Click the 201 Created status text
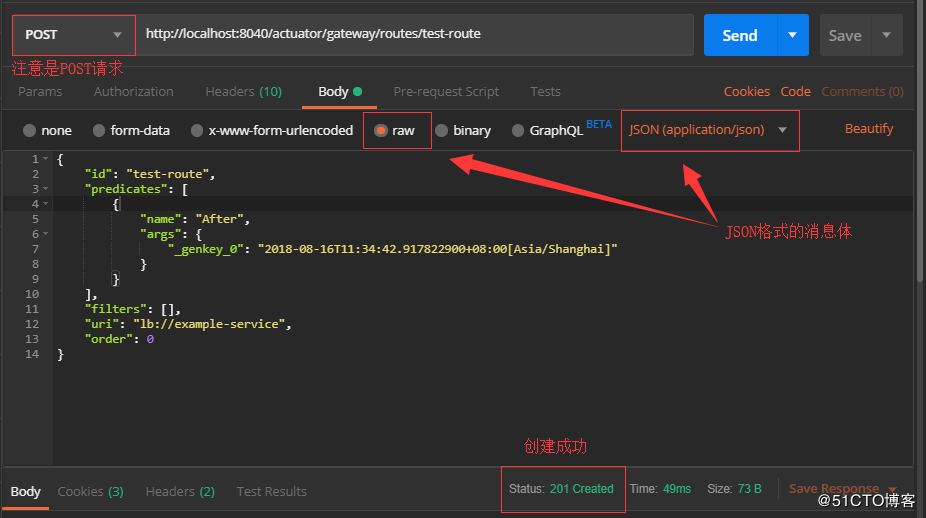926x518 pixels. click(582, 489)
